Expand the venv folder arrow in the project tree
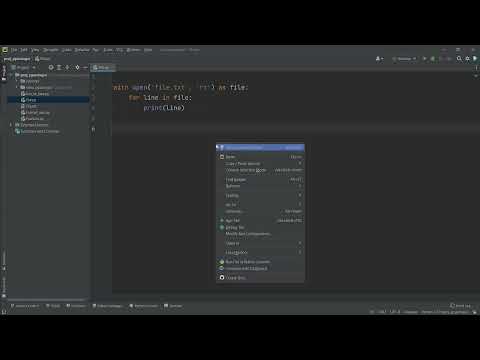Screen dimensions: 480x360 coord(17,87)
